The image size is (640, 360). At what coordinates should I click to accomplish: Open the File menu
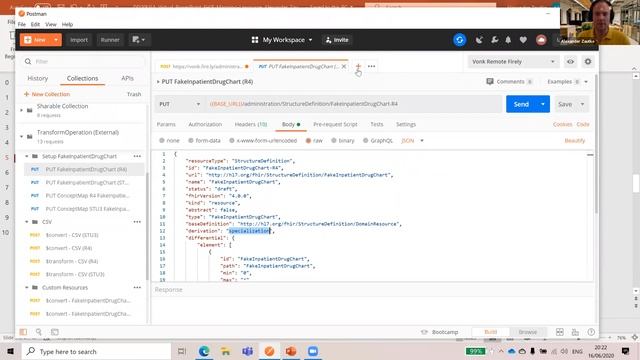(x=22, y=24)
